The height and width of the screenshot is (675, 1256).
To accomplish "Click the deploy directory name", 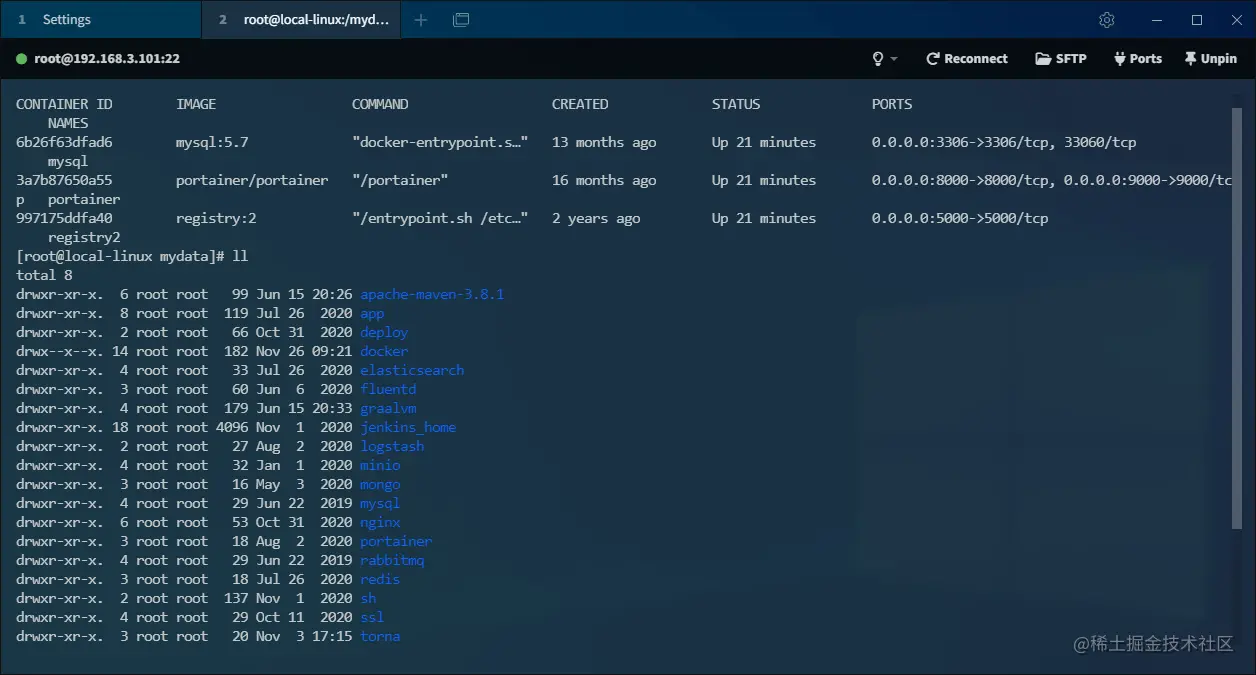I will pyautogui.click(x=384, y=332).
